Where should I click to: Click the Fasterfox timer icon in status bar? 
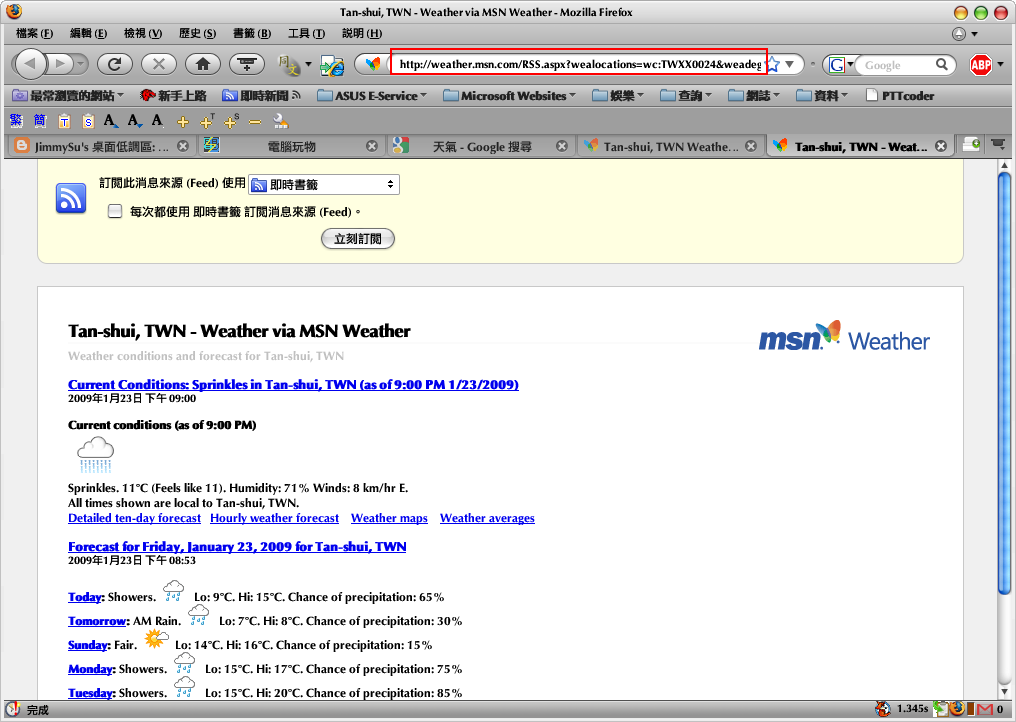(882, 709)
